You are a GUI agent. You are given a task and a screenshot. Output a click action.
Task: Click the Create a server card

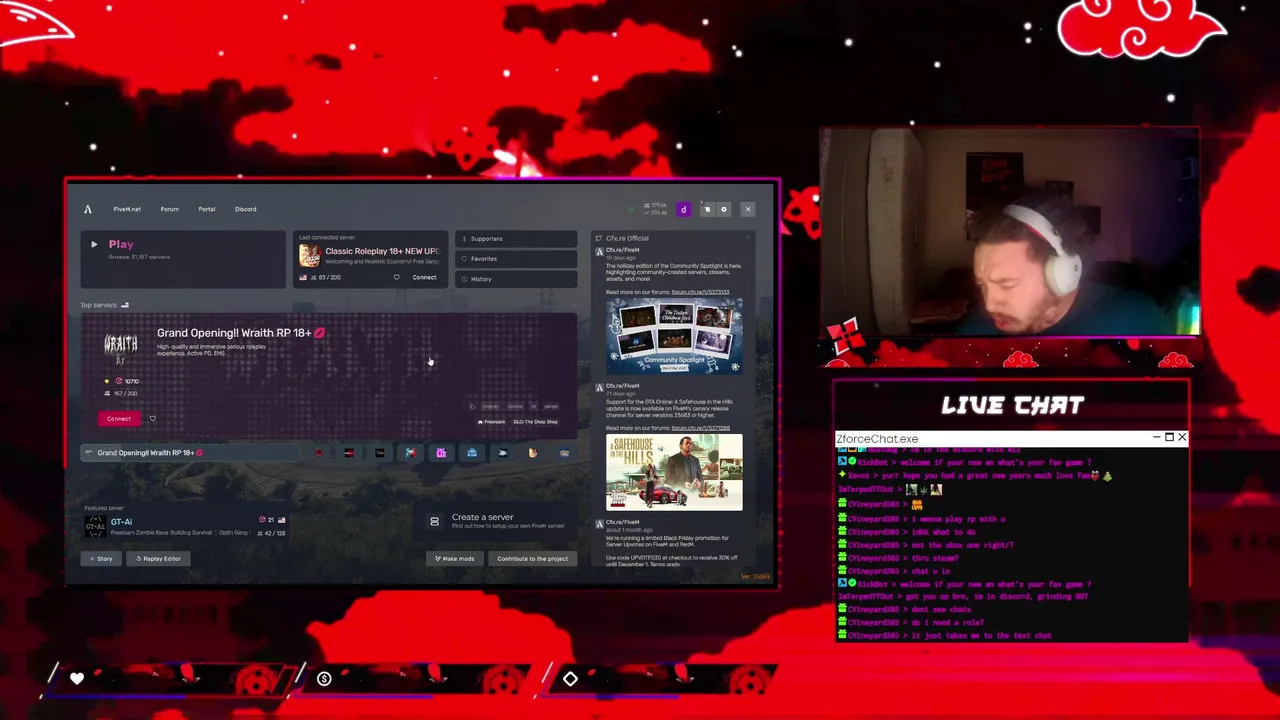497,521
